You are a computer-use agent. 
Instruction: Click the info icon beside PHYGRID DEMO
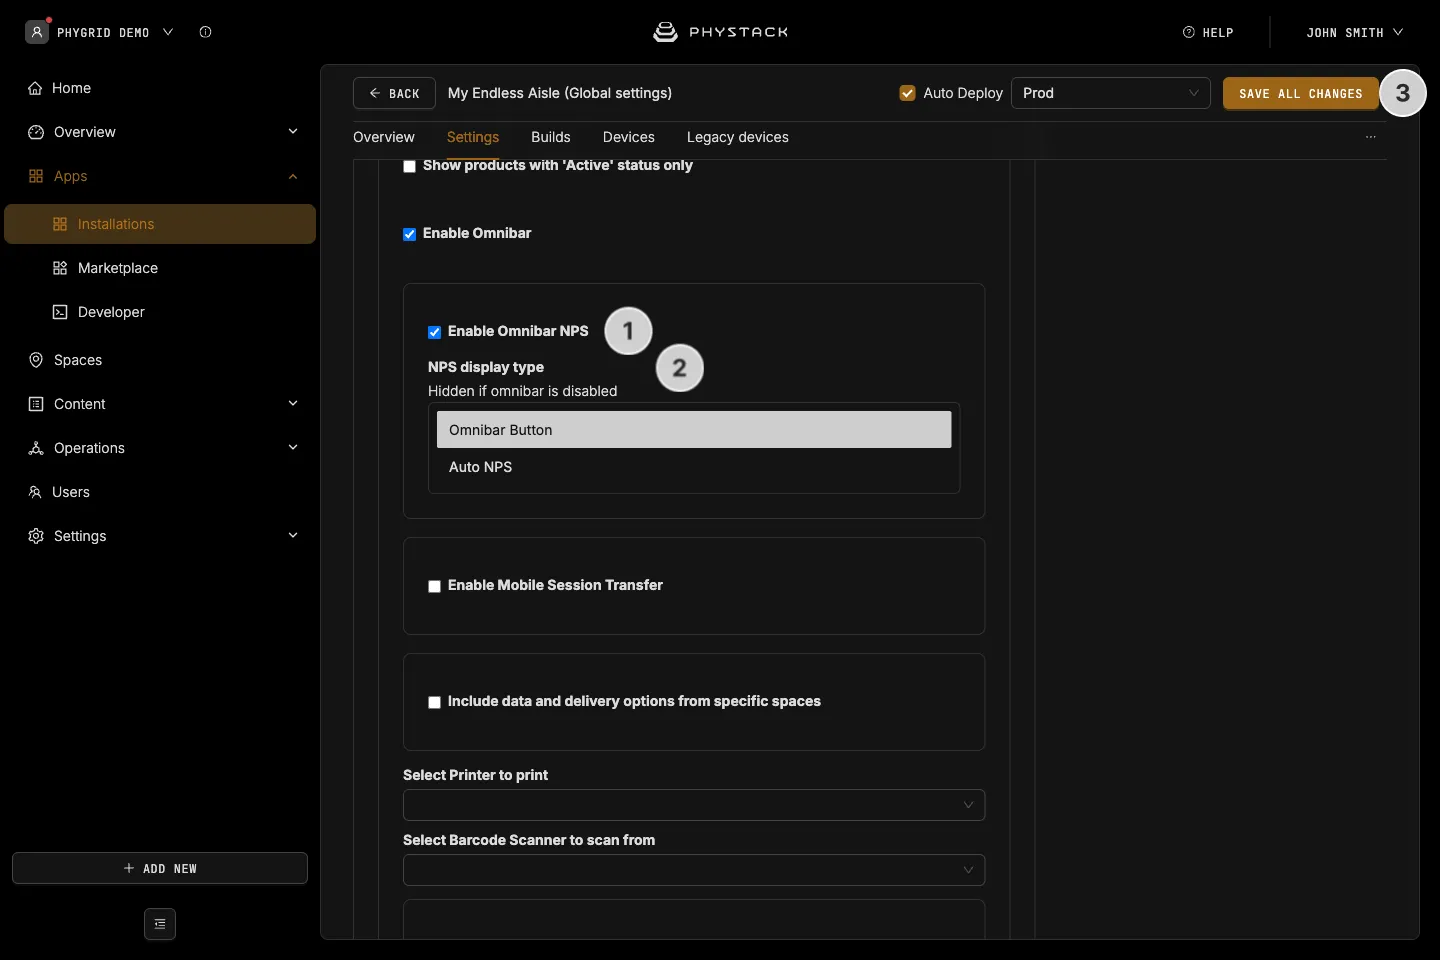click(205, 32)
